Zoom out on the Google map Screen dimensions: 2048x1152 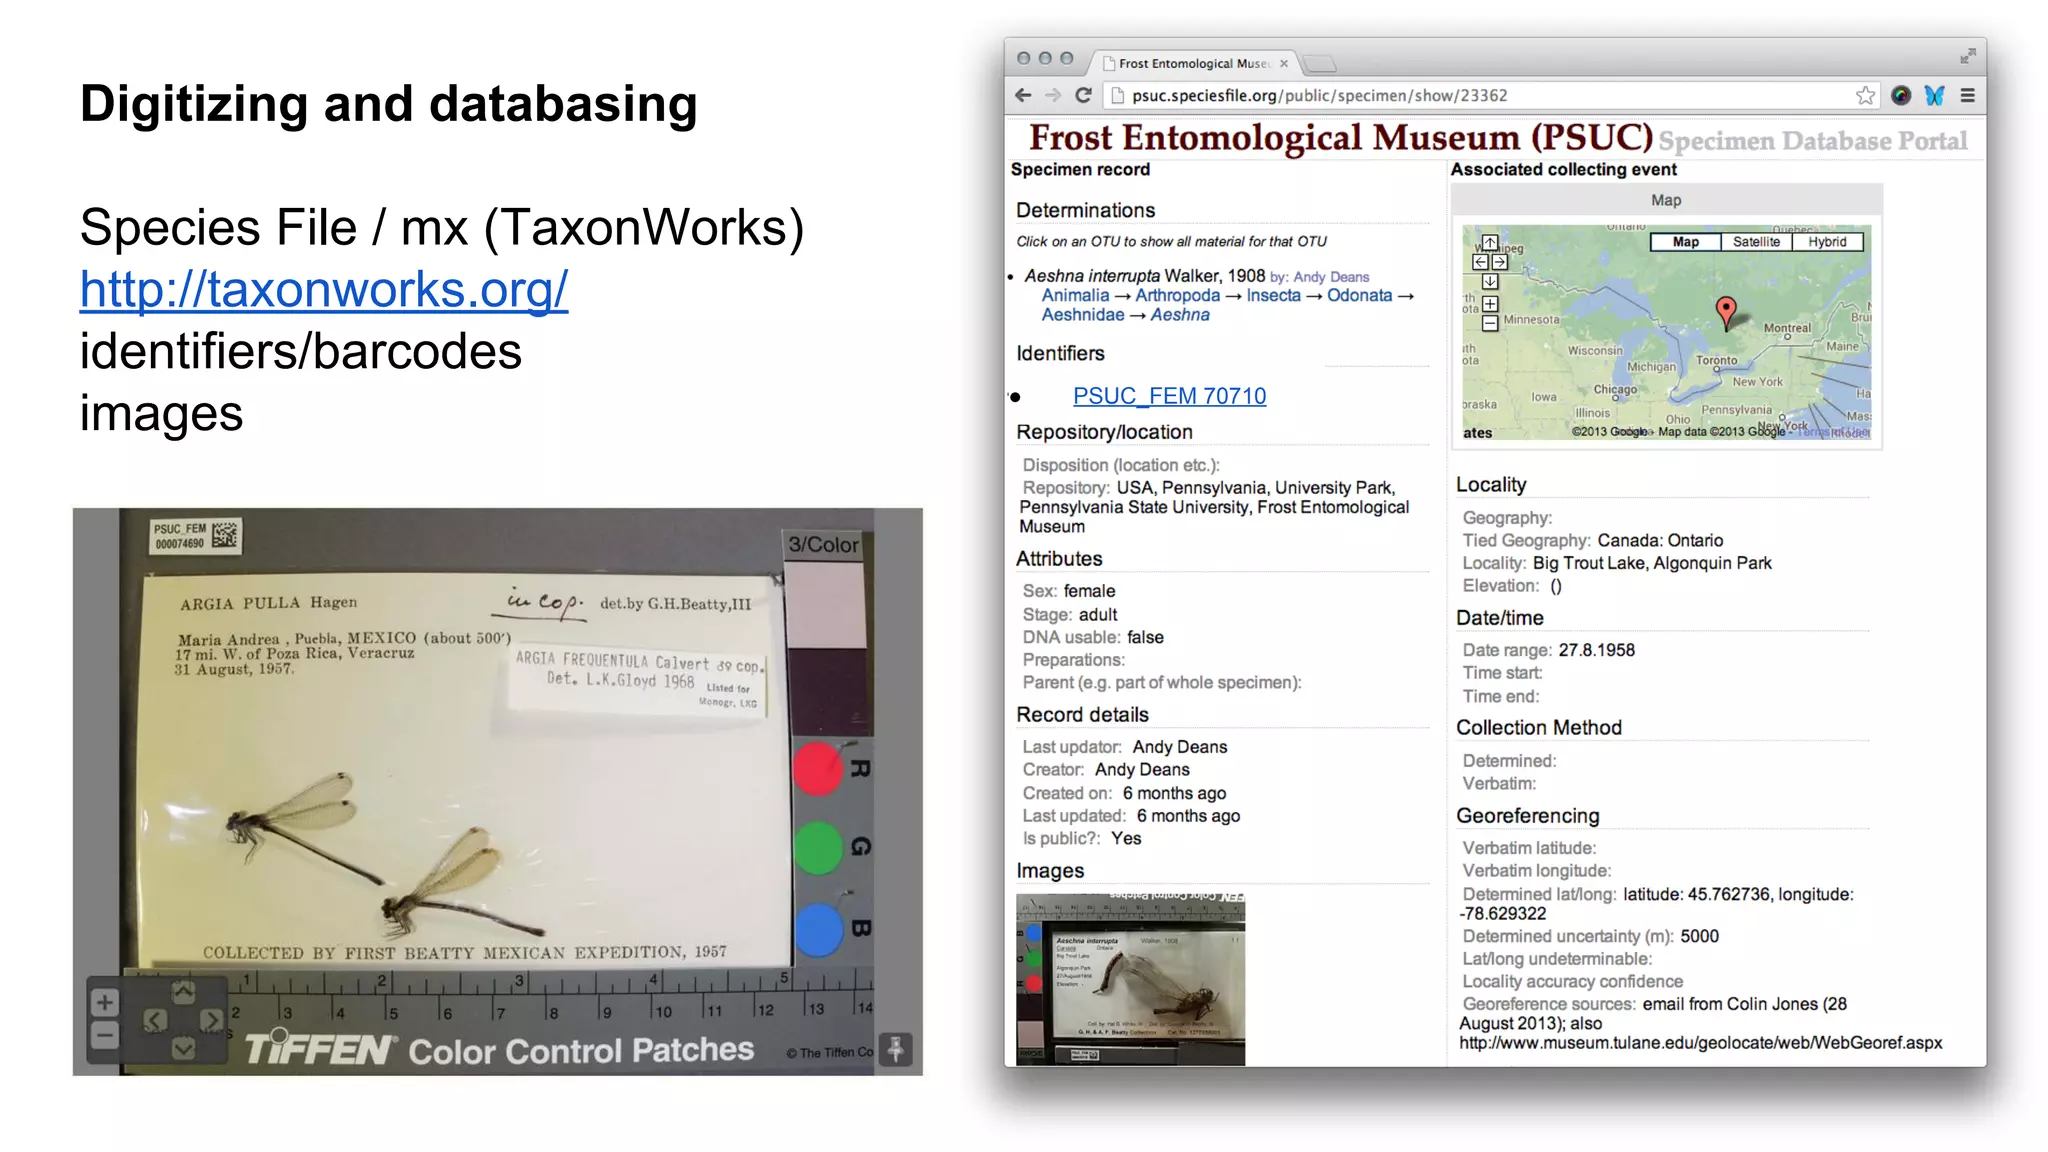coord(1490,323)
